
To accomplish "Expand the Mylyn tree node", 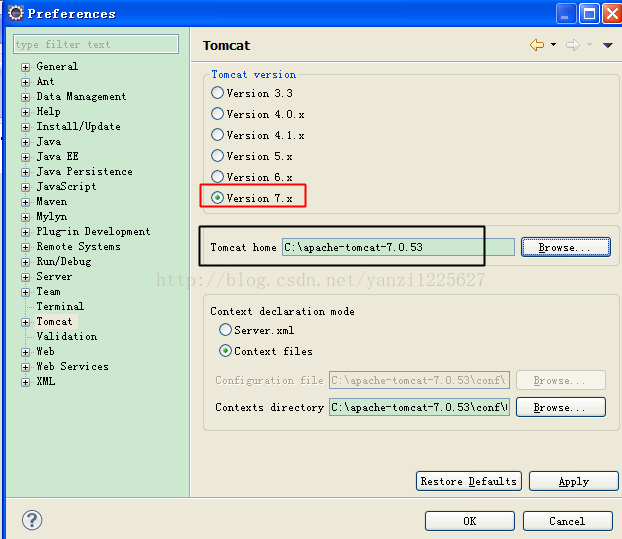I will point(25,217).
